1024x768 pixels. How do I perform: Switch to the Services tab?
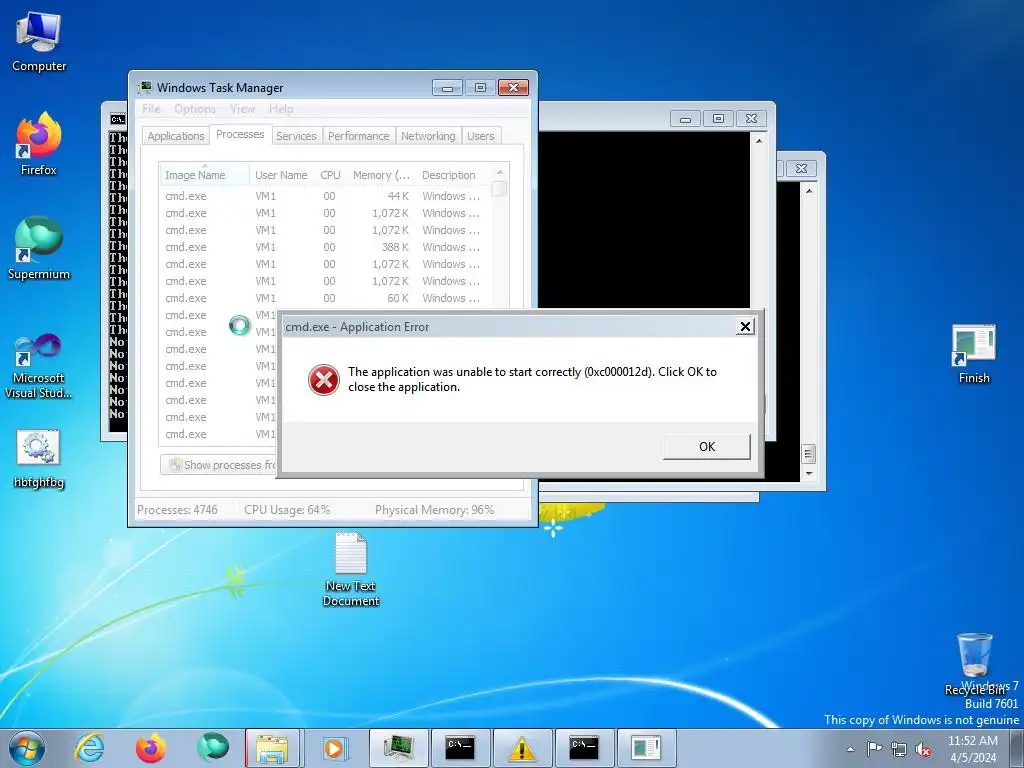point(296,136)
